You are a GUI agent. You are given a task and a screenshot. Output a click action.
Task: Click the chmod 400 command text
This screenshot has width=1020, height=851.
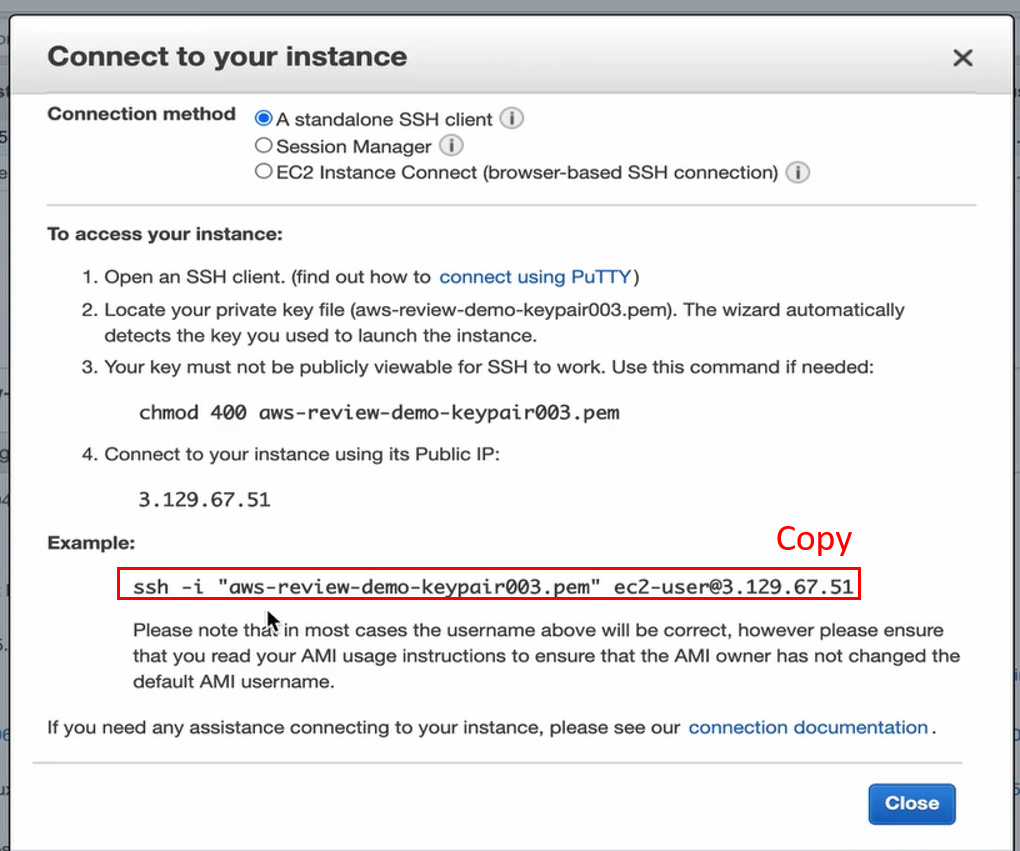pyautogui.click(x=379, y=412)
